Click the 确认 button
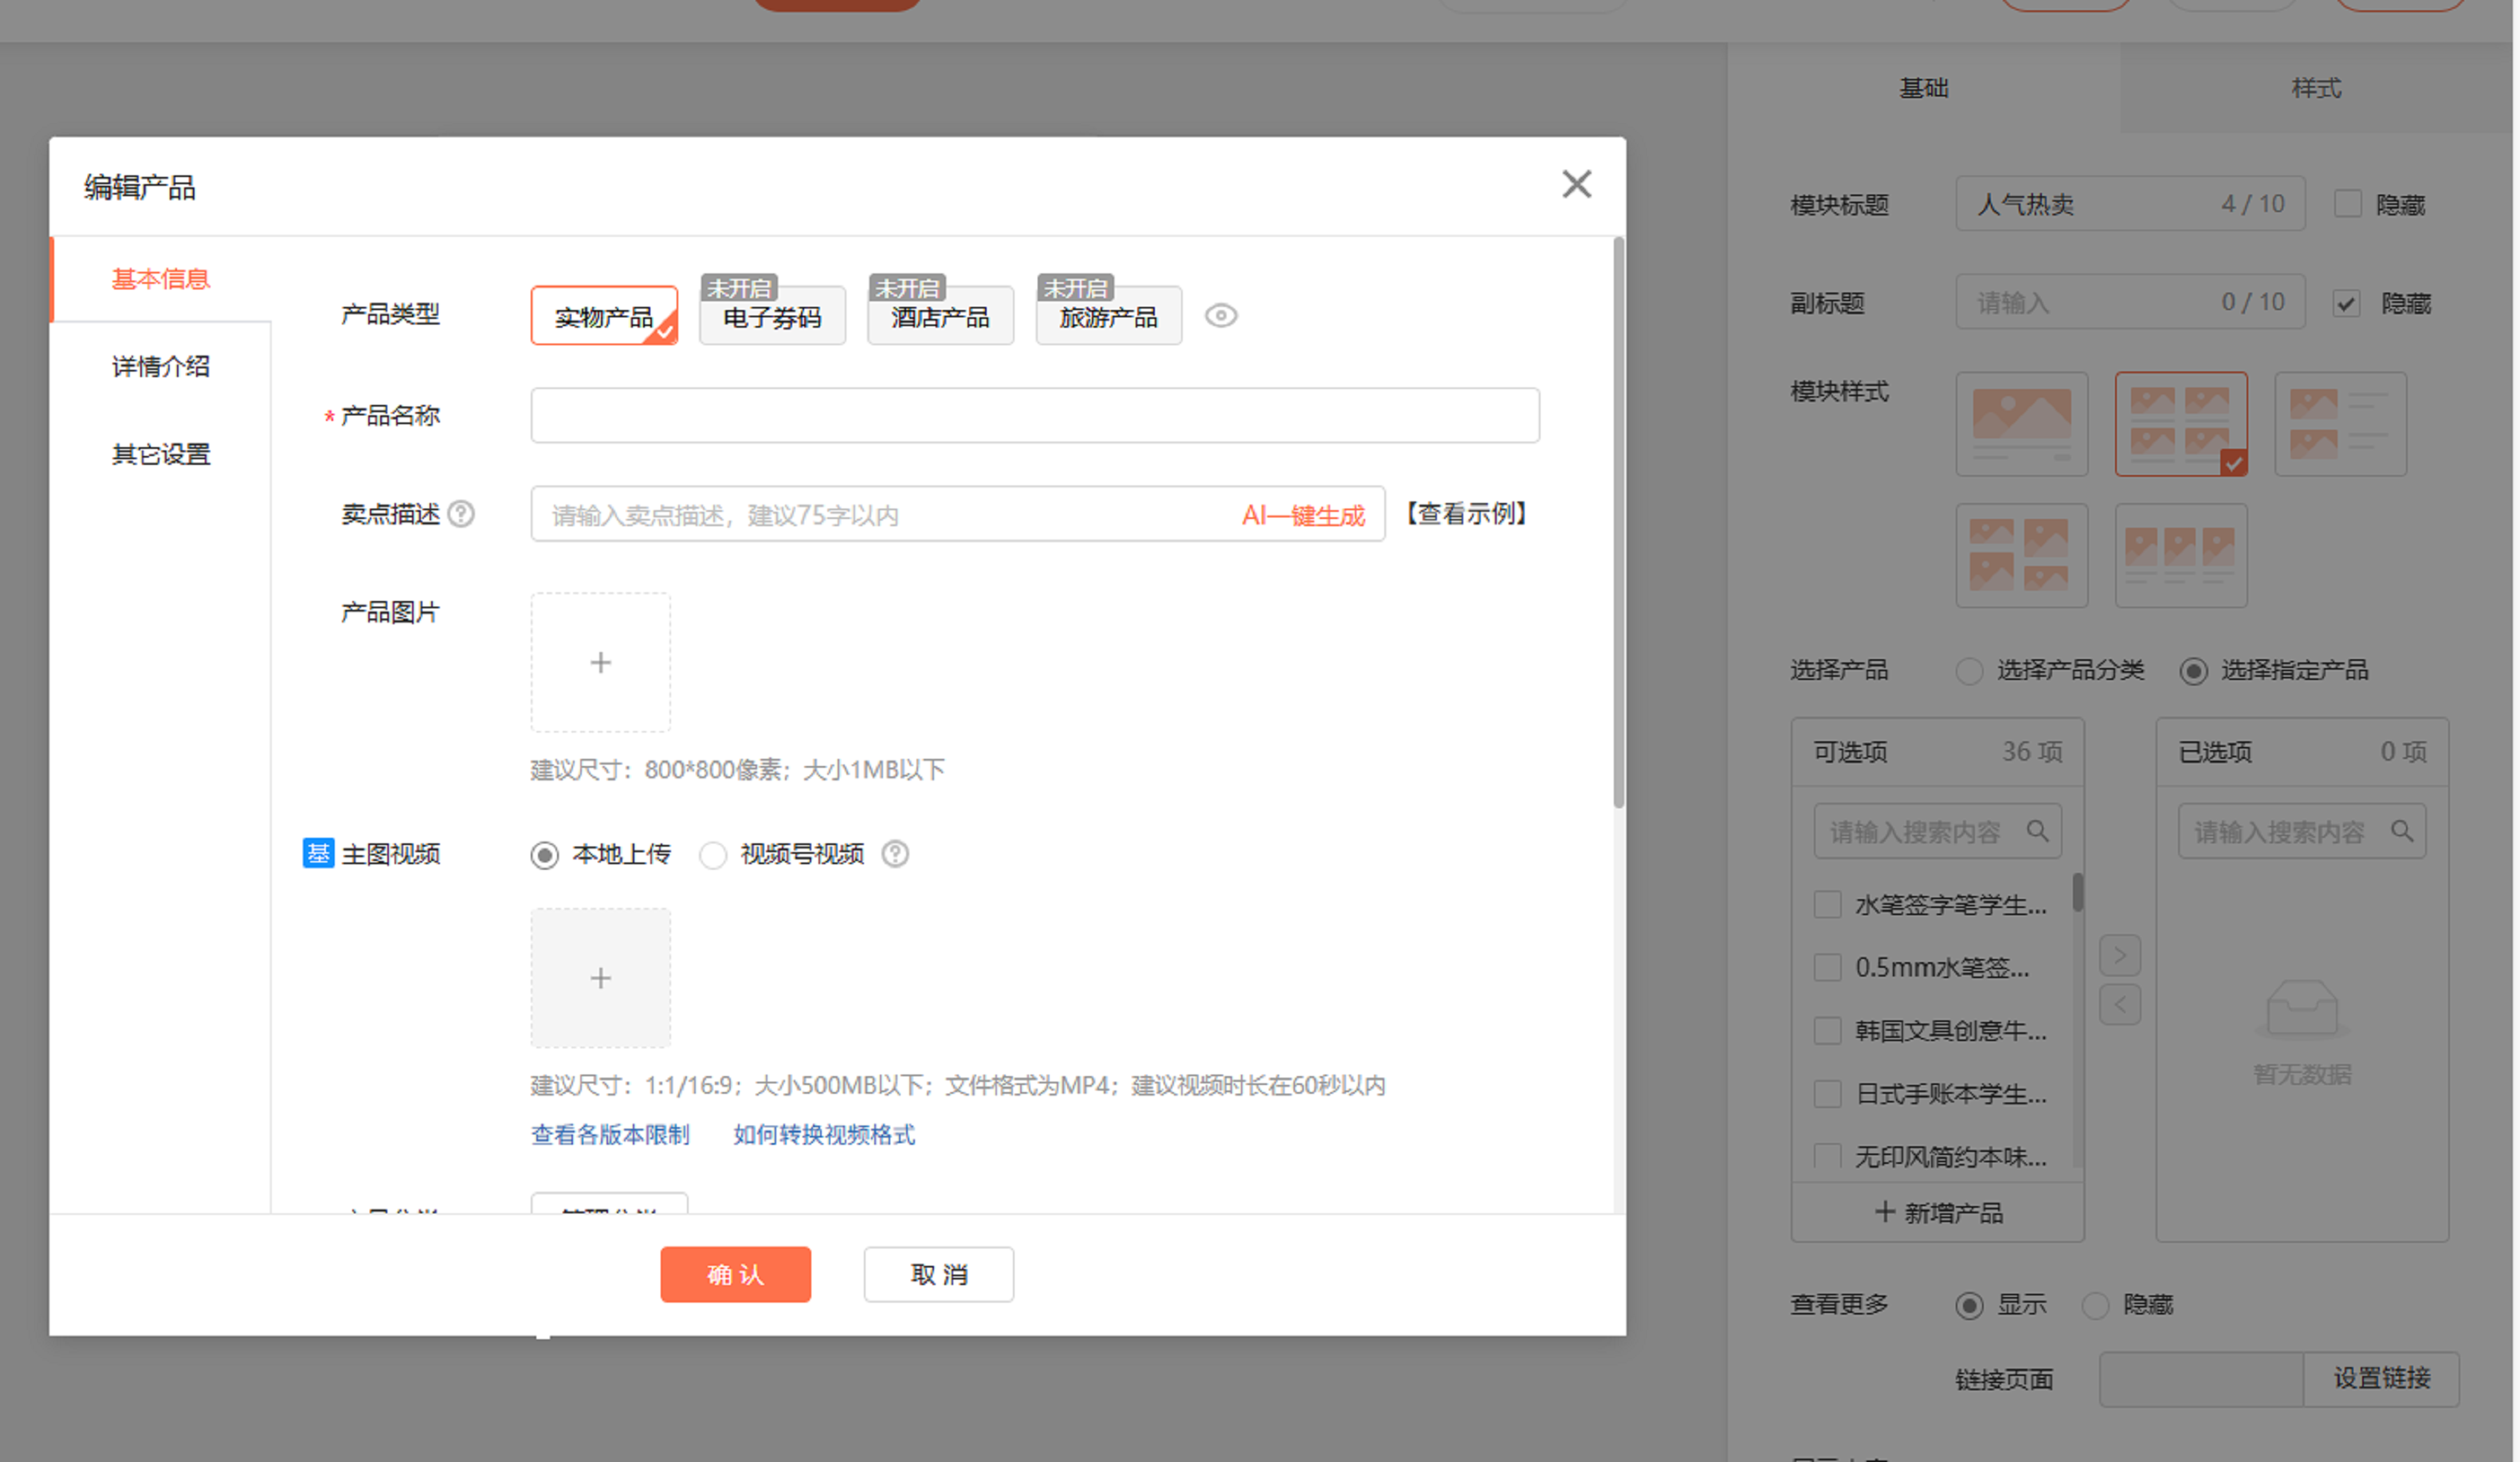Screen dimensions: 2520x1462 coord(735,1274)
